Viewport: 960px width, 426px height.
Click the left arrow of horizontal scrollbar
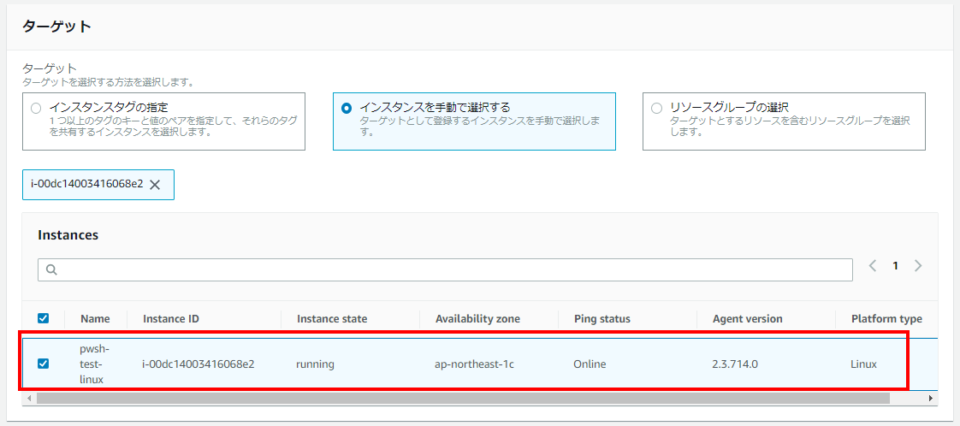[x=29, y=398]
